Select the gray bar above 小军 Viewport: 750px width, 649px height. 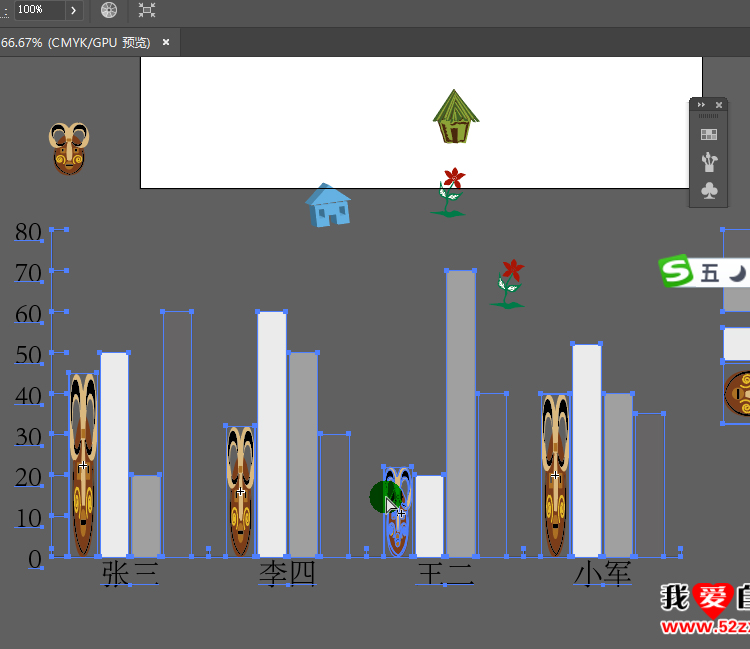click(618, 475)
